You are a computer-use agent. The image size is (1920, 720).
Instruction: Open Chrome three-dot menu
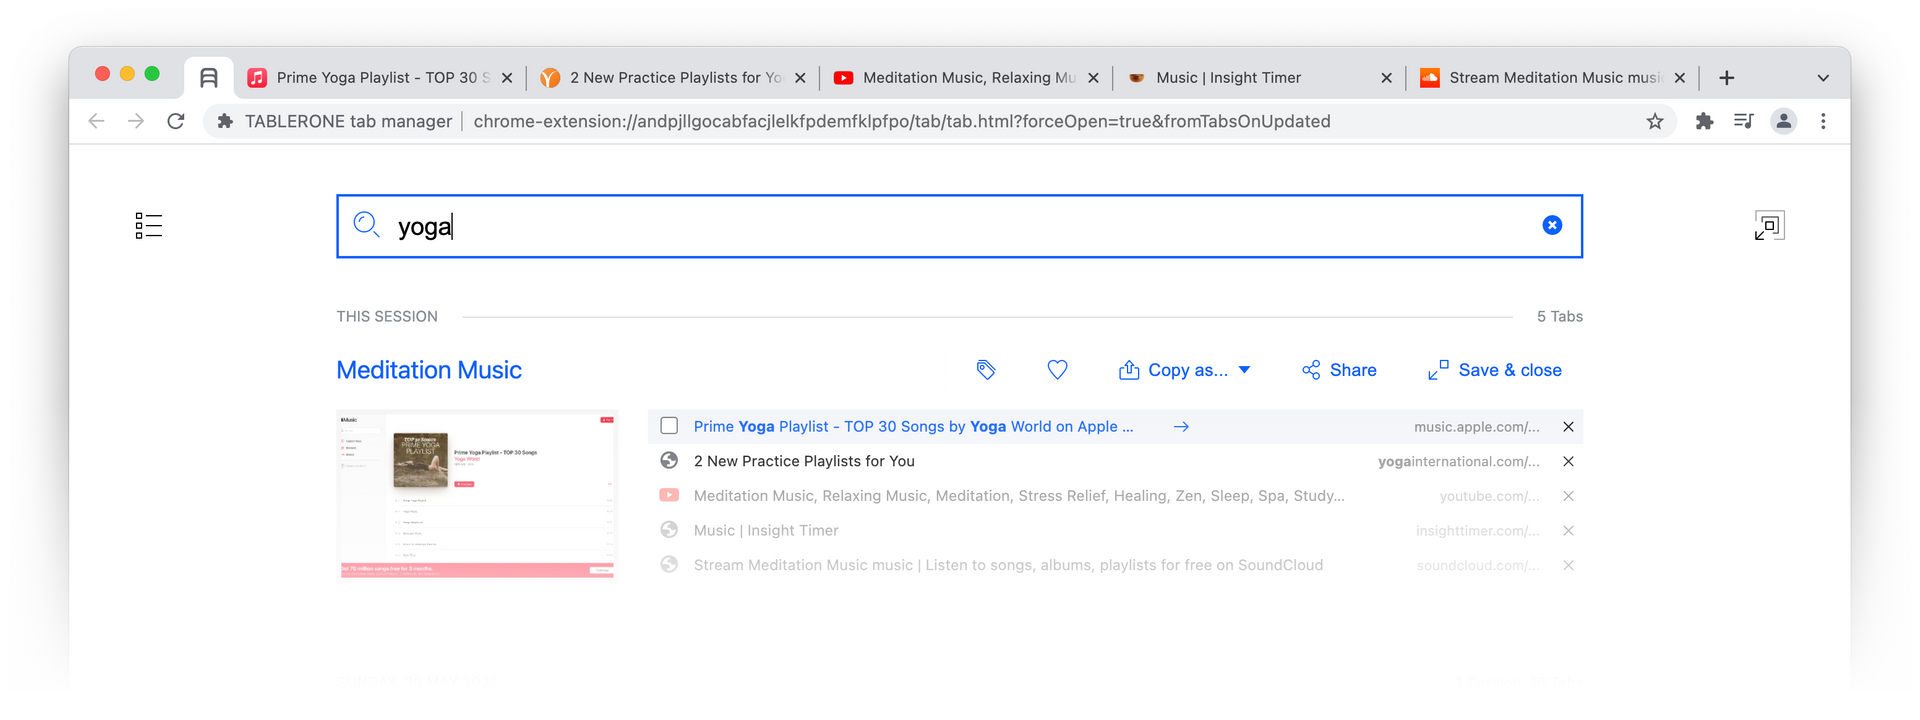1823,121
